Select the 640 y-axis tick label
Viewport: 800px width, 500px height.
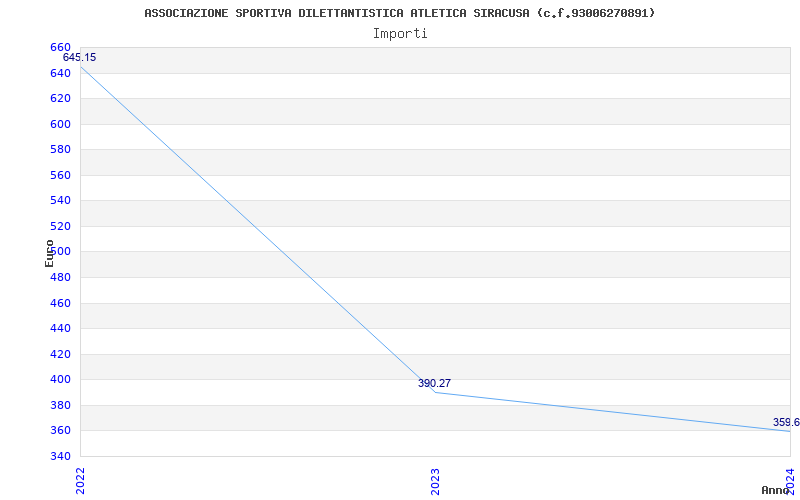[60, 73]
